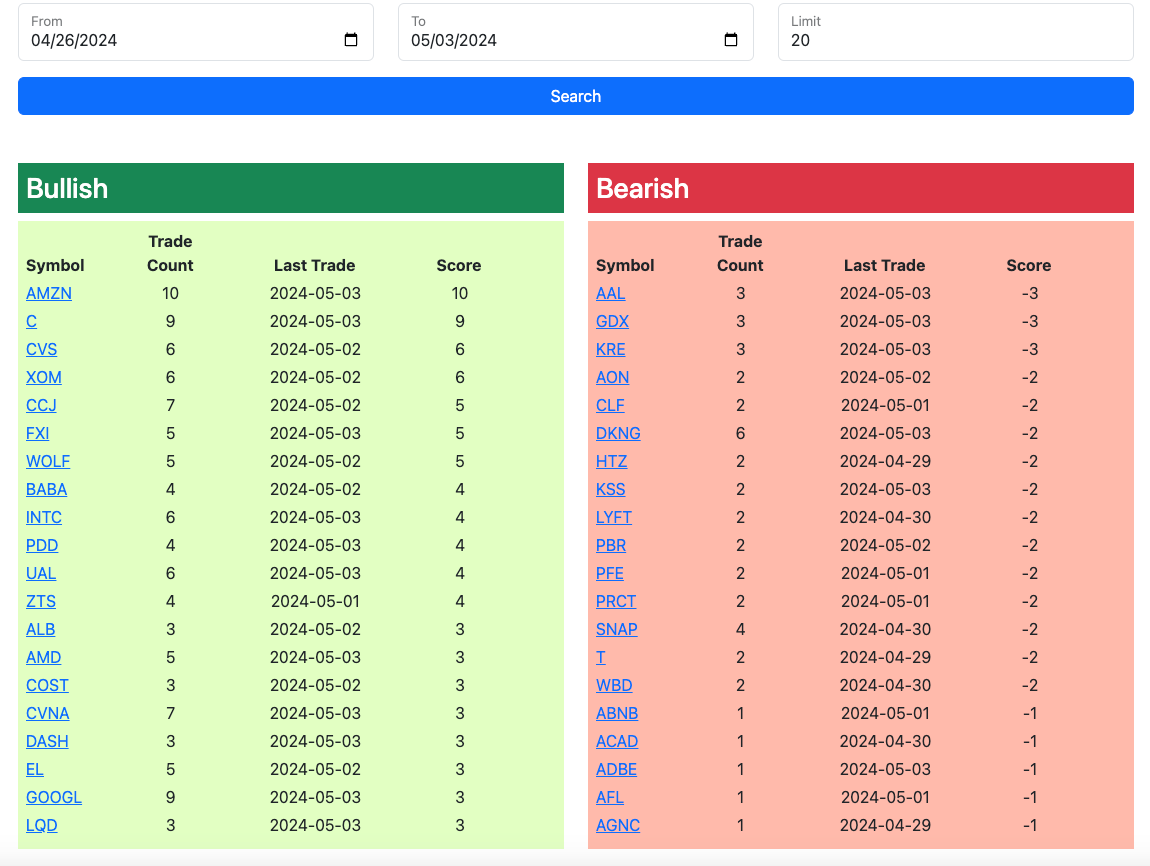
Task: Click the Bearish table Score header
Action: (1028, 265)
